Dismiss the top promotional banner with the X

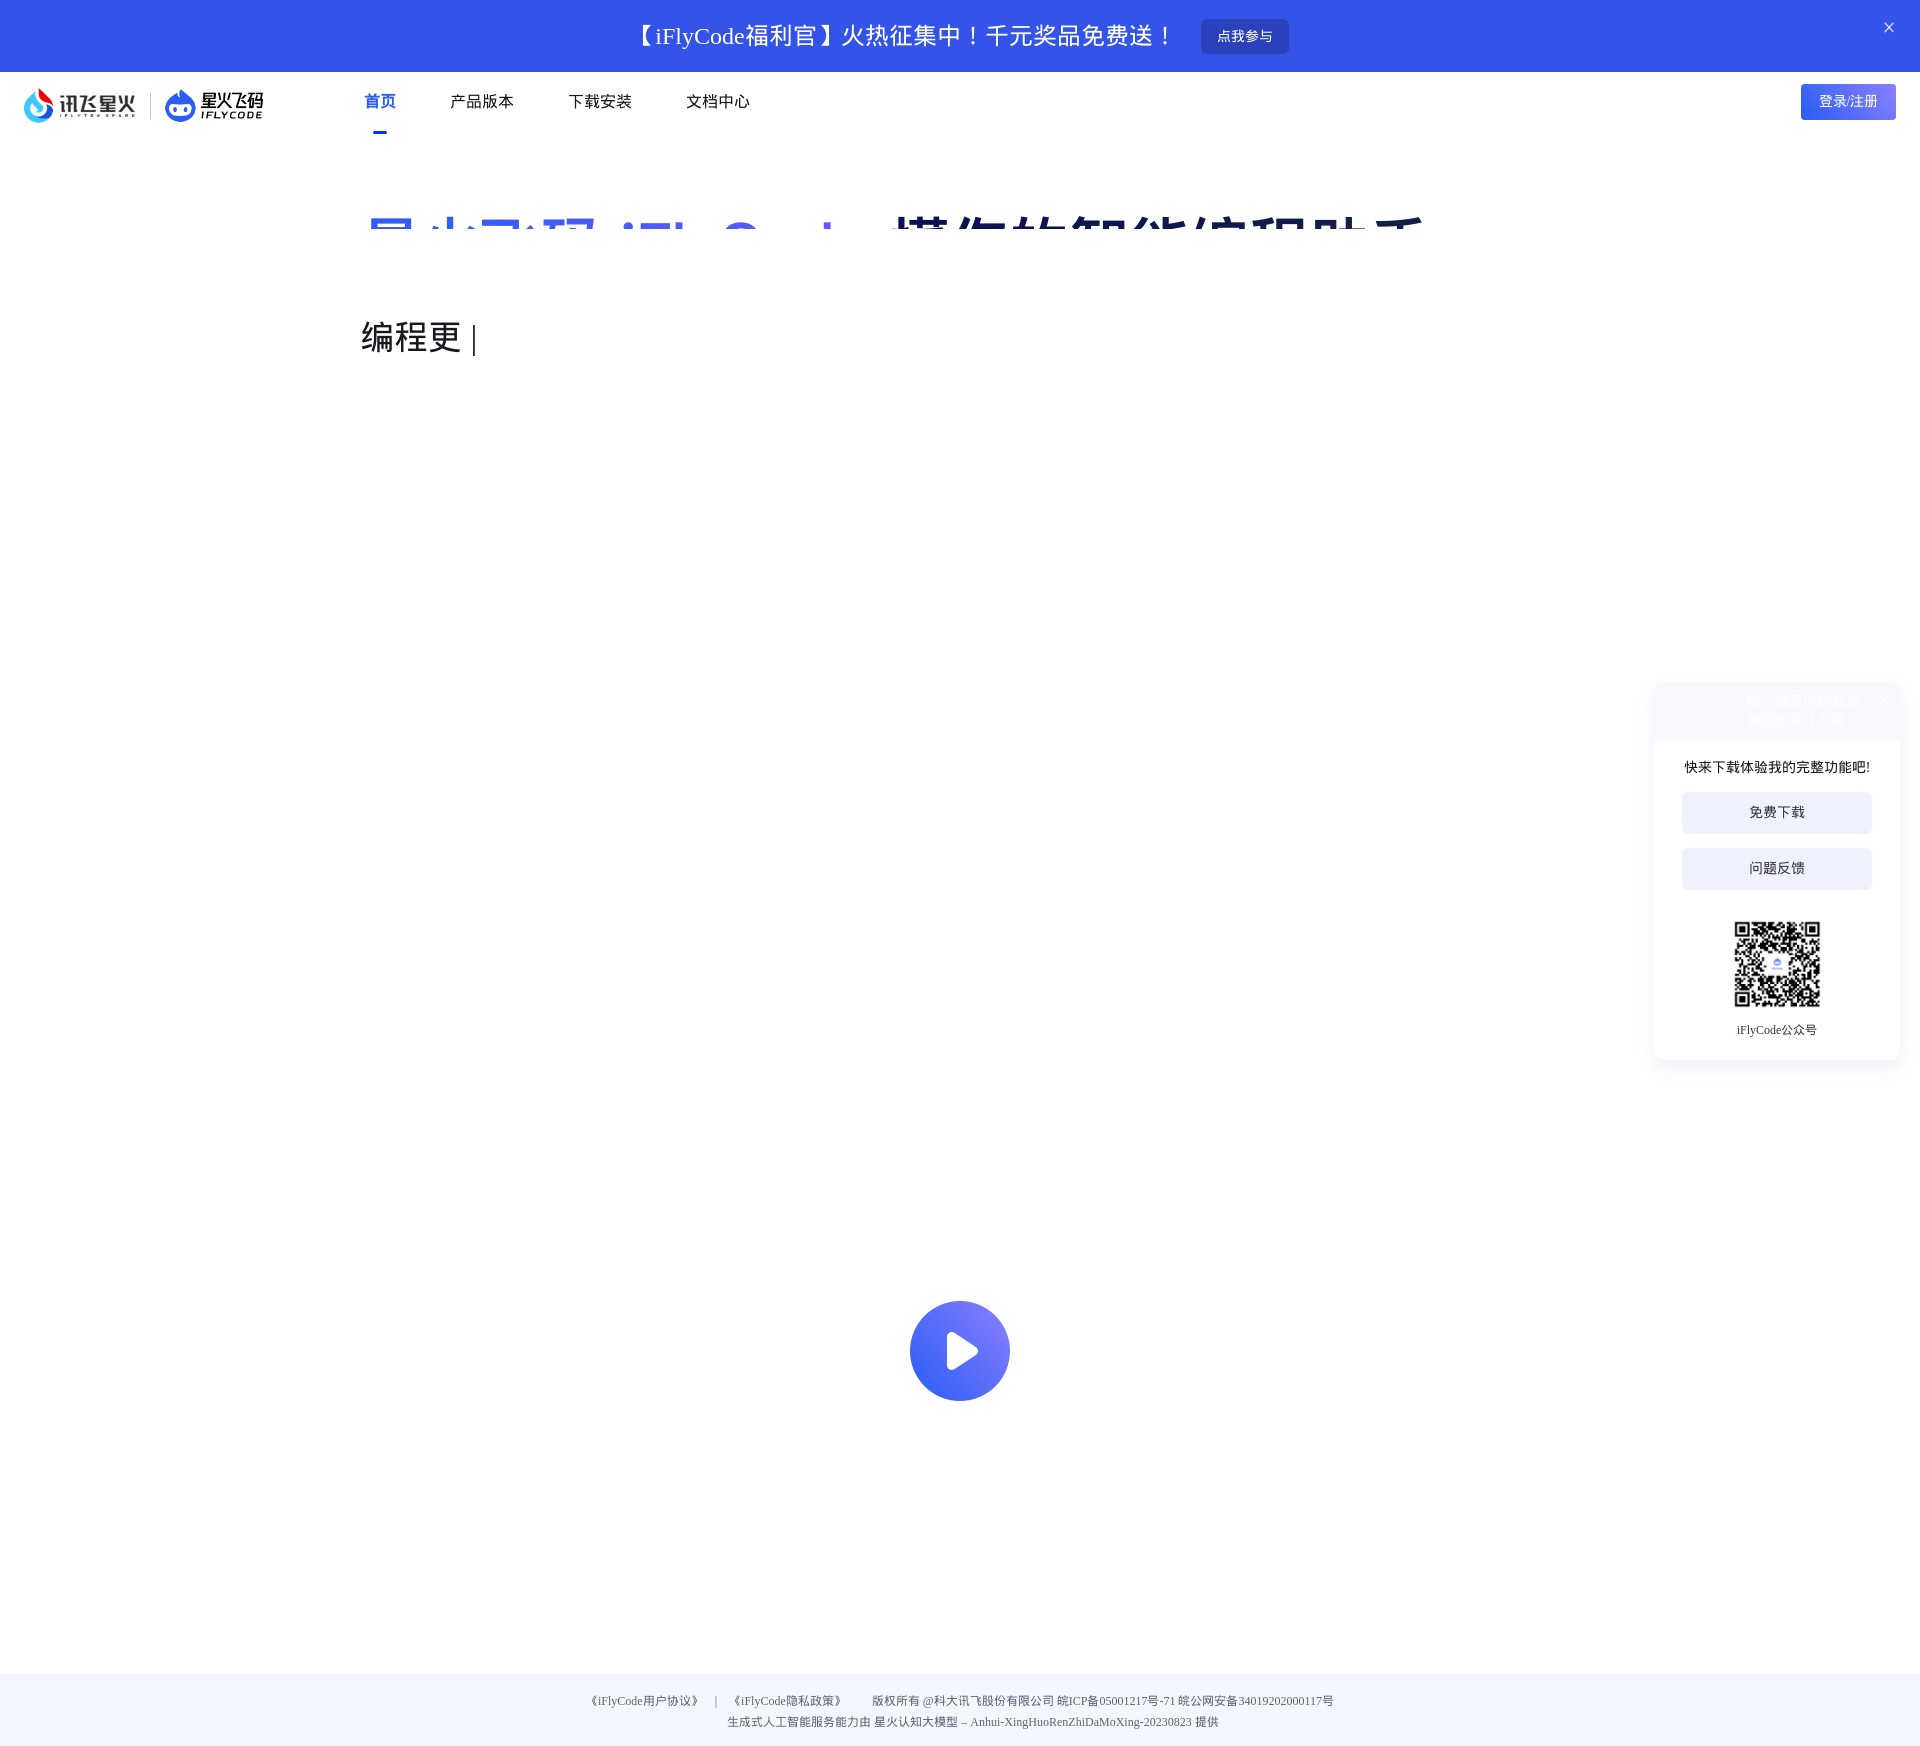point(1888,28)
